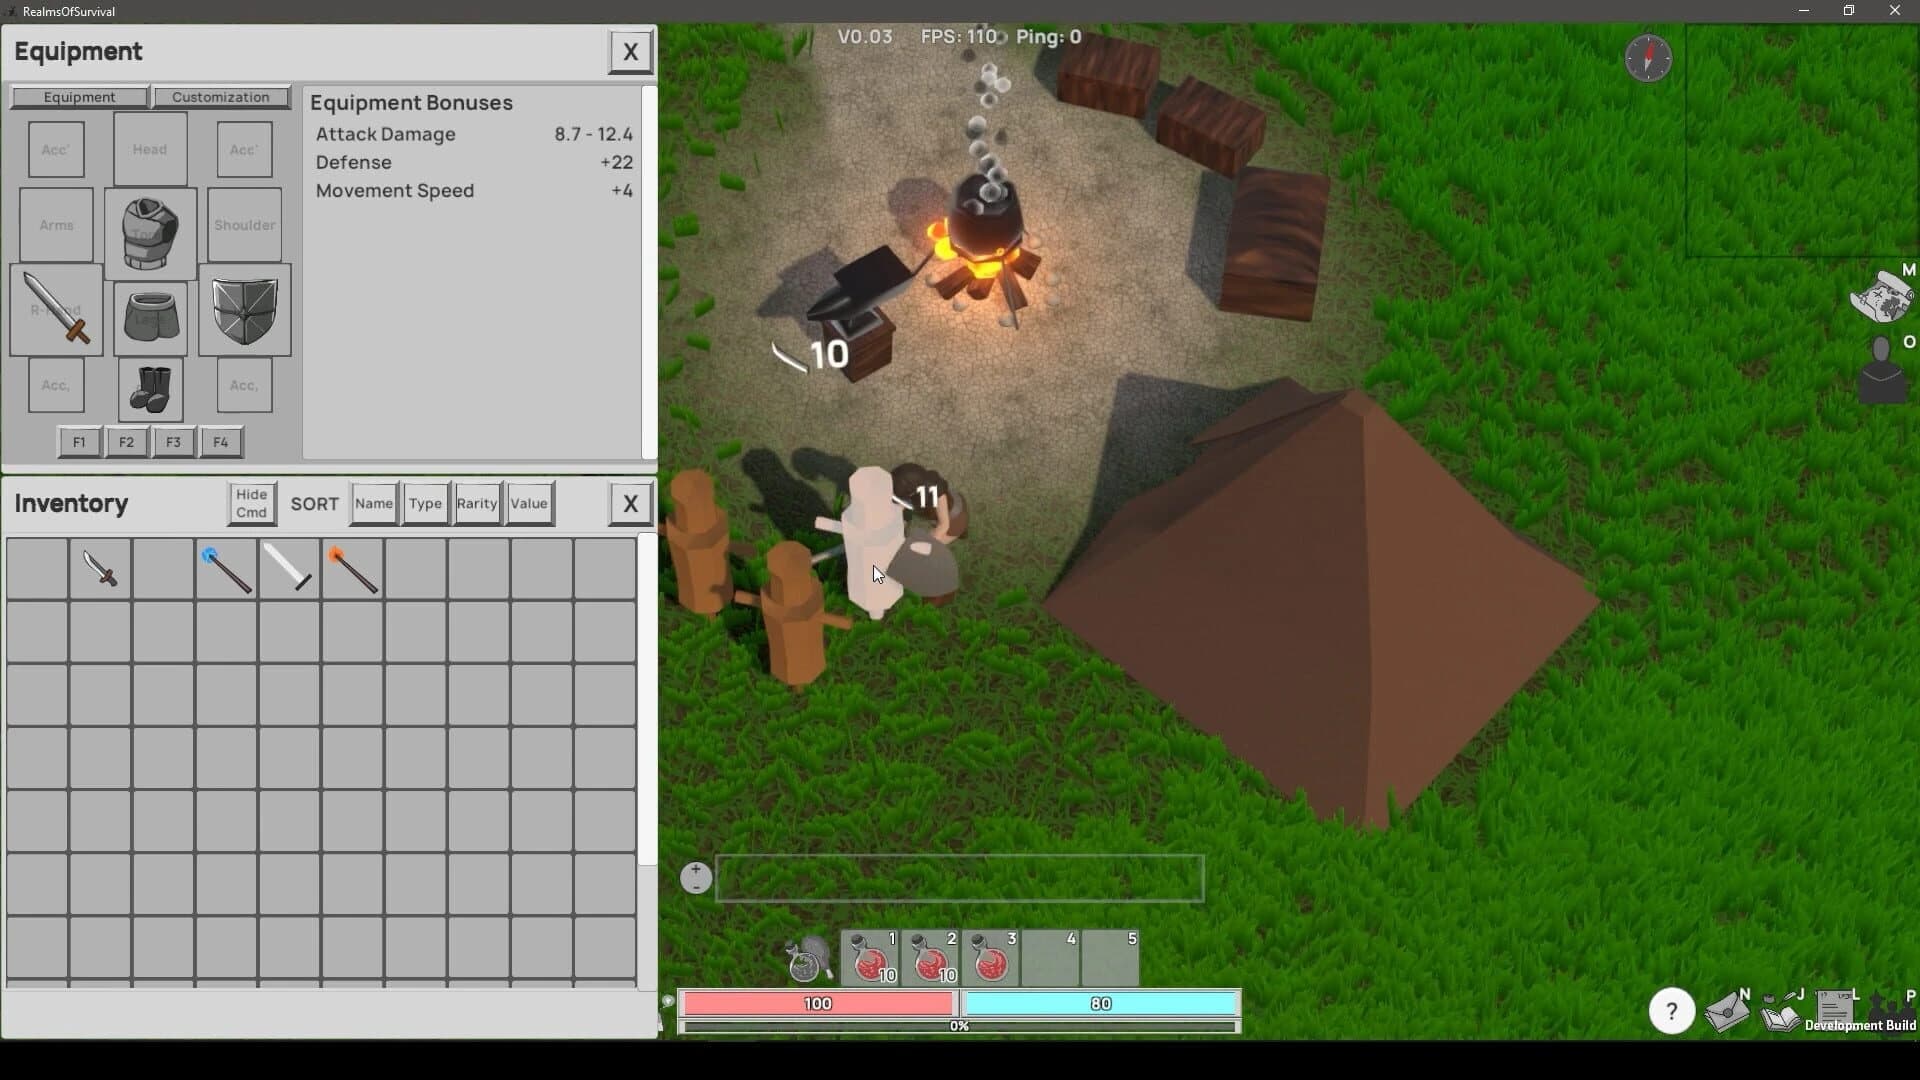The width and height of the screenshot is (1920, 1080).
Task: Restore down the RealmsOfSurvival window
Action: click(1849, 11)
